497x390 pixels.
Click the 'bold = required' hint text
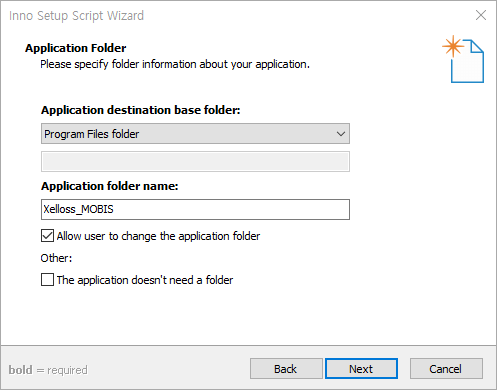click(48, 370)
